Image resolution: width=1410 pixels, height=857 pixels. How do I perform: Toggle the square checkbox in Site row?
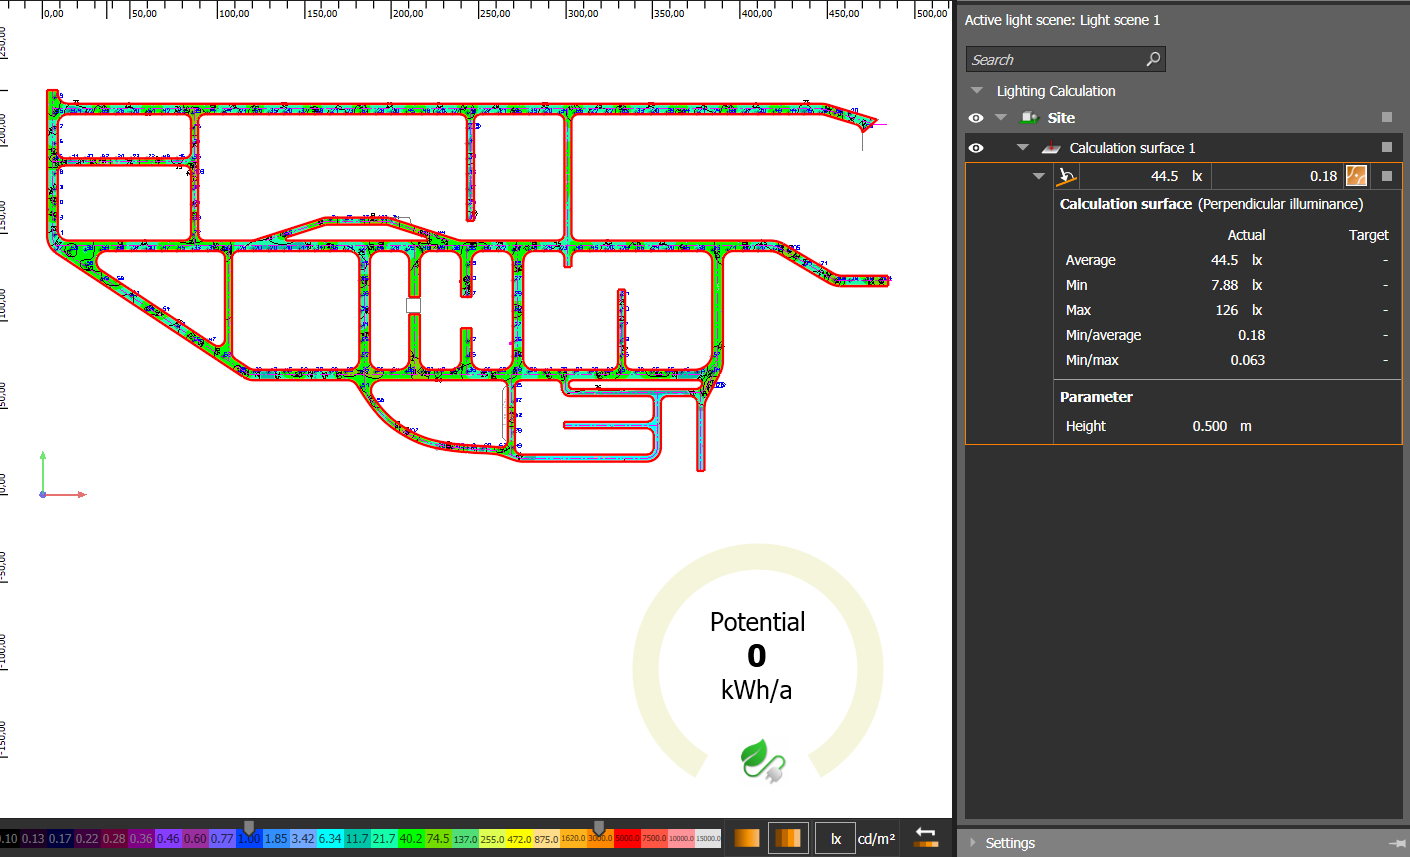point(1387,118)
